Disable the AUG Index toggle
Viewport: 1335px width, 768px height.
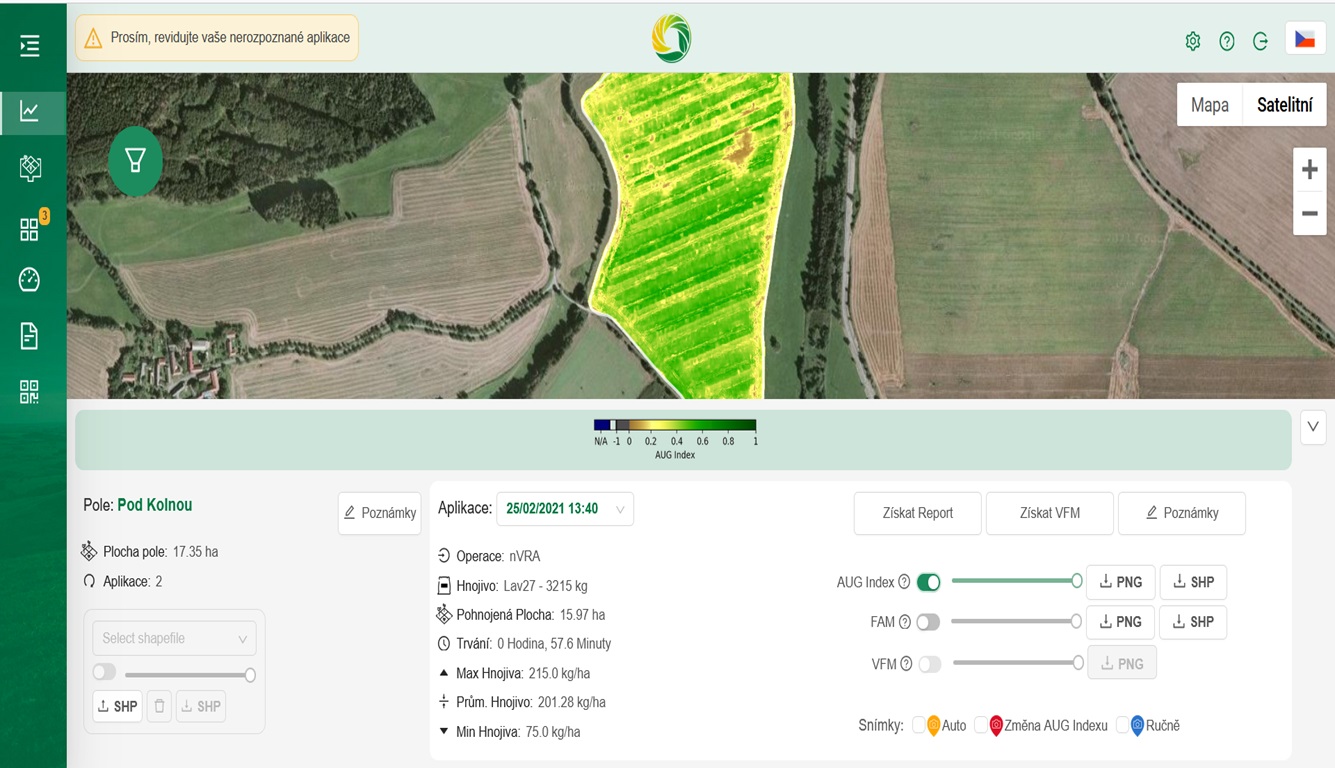pyautogui.click(x=928, y=582)
